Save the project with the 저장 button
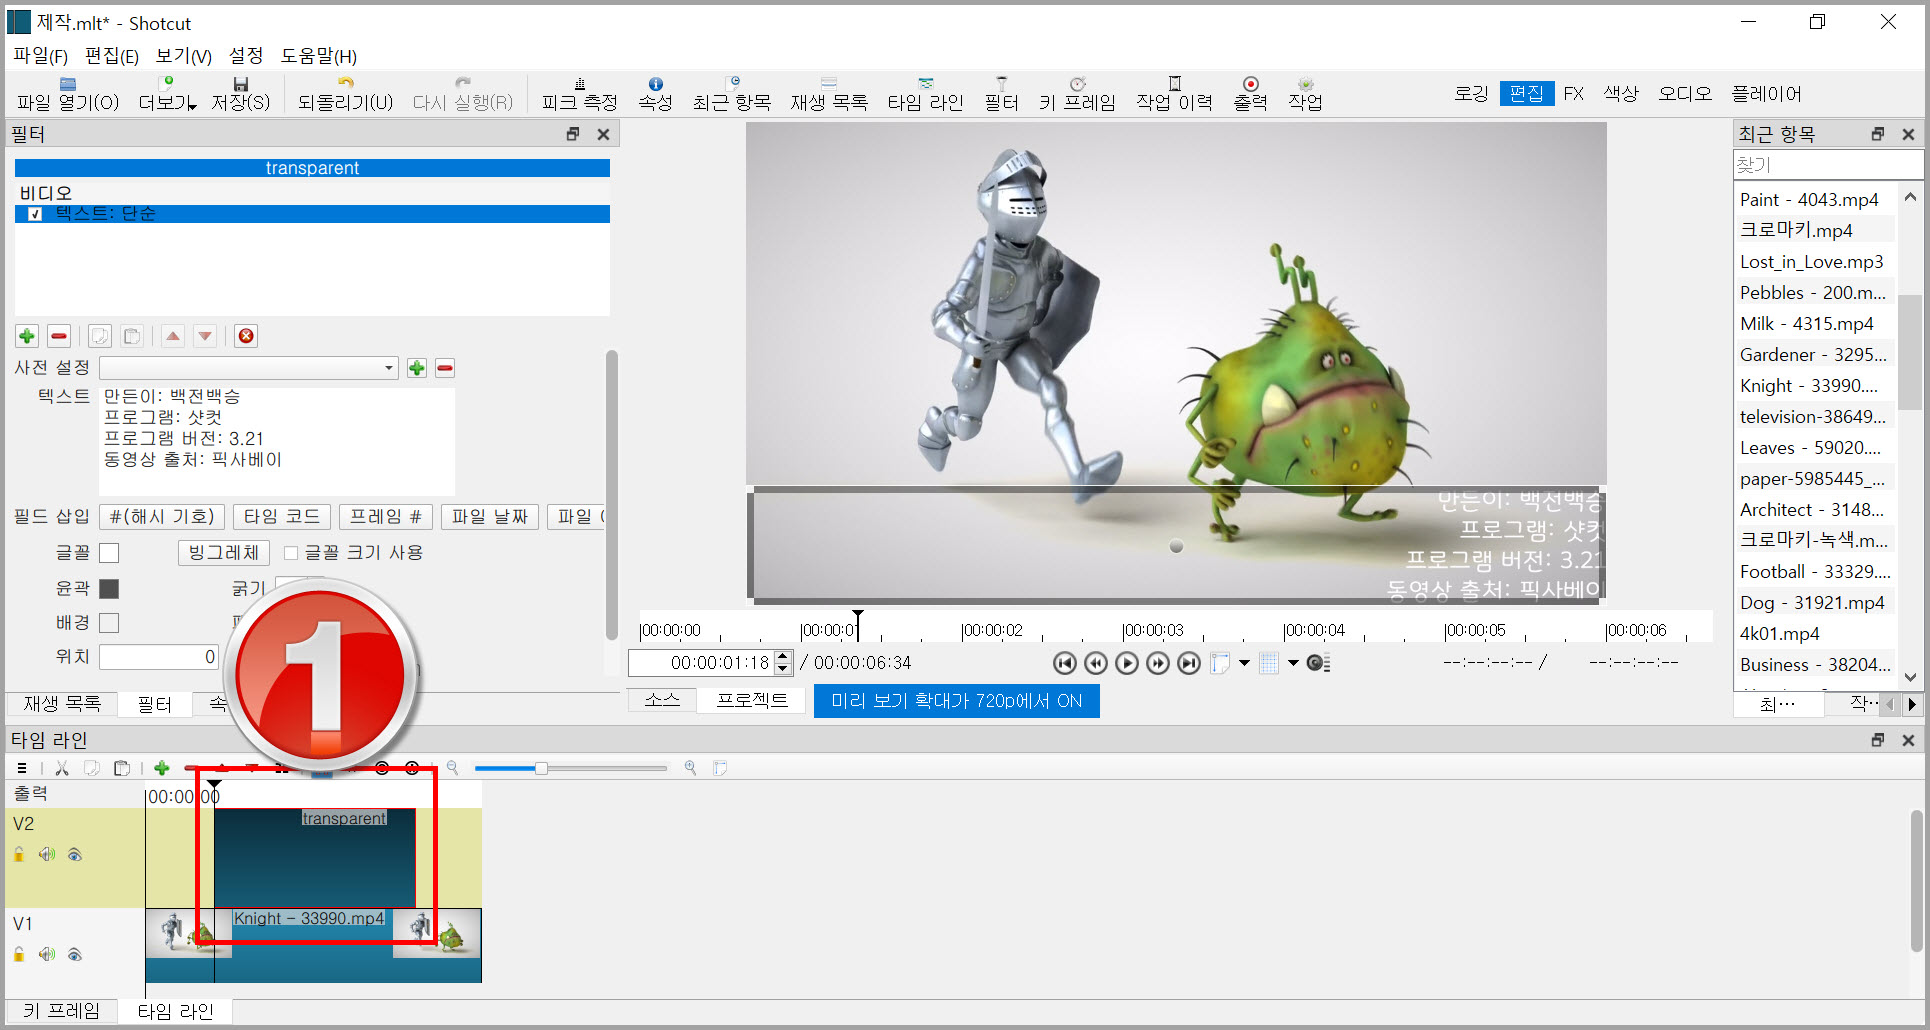 pos(240,94)
